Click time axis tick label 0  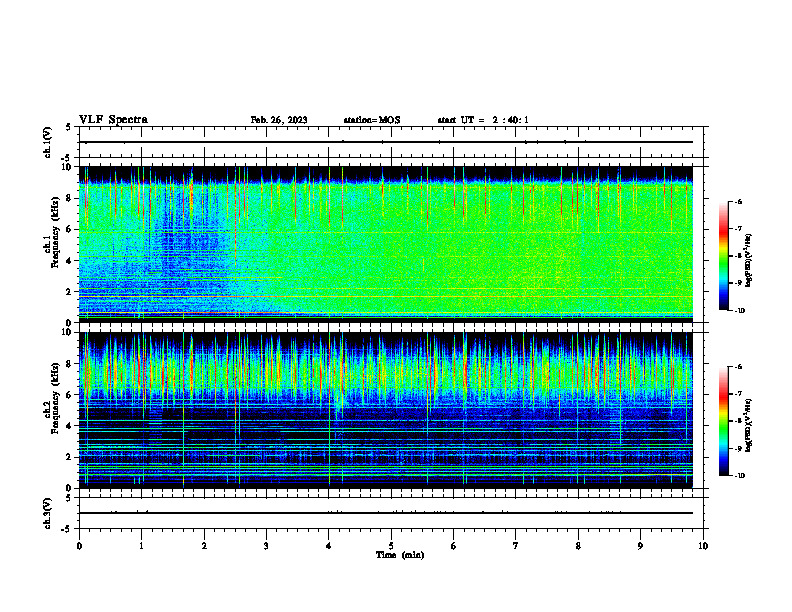(x=79, y=546)
